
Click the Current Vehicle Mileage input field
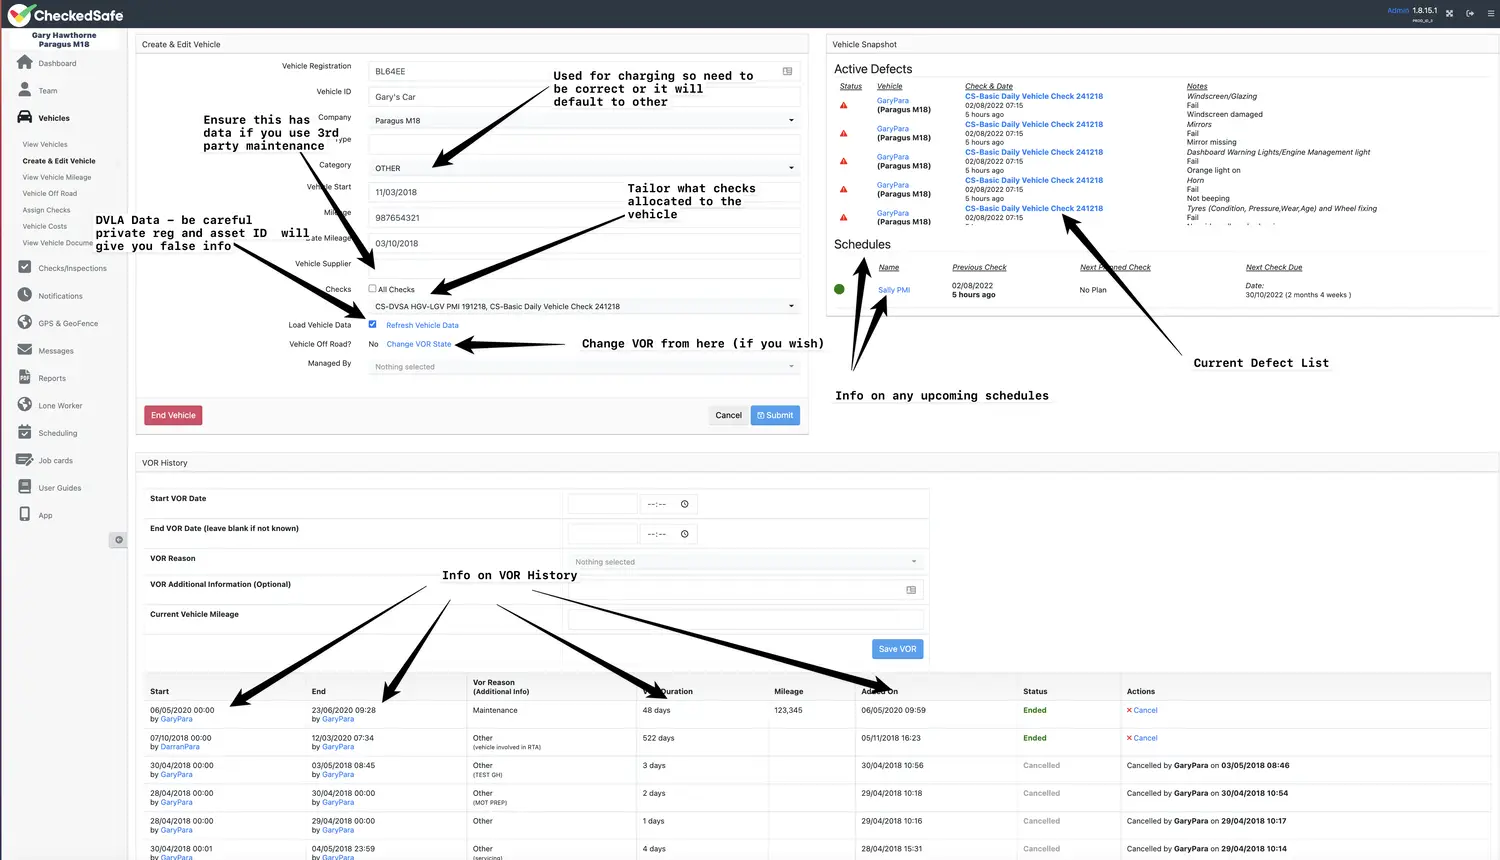coord(745,619)
